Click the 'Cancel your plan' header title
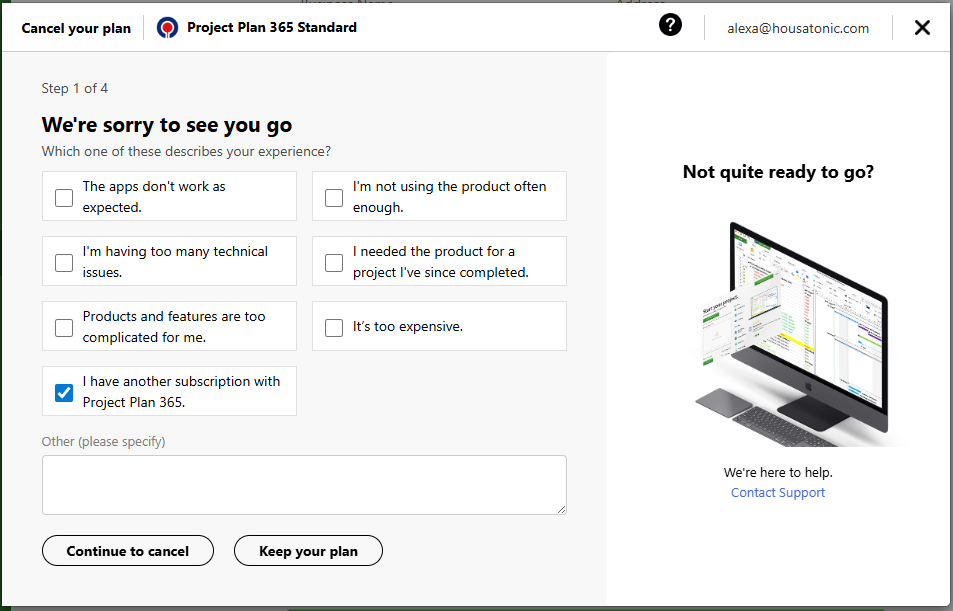Viewport: 953px width, 611px height. [76, 28]
